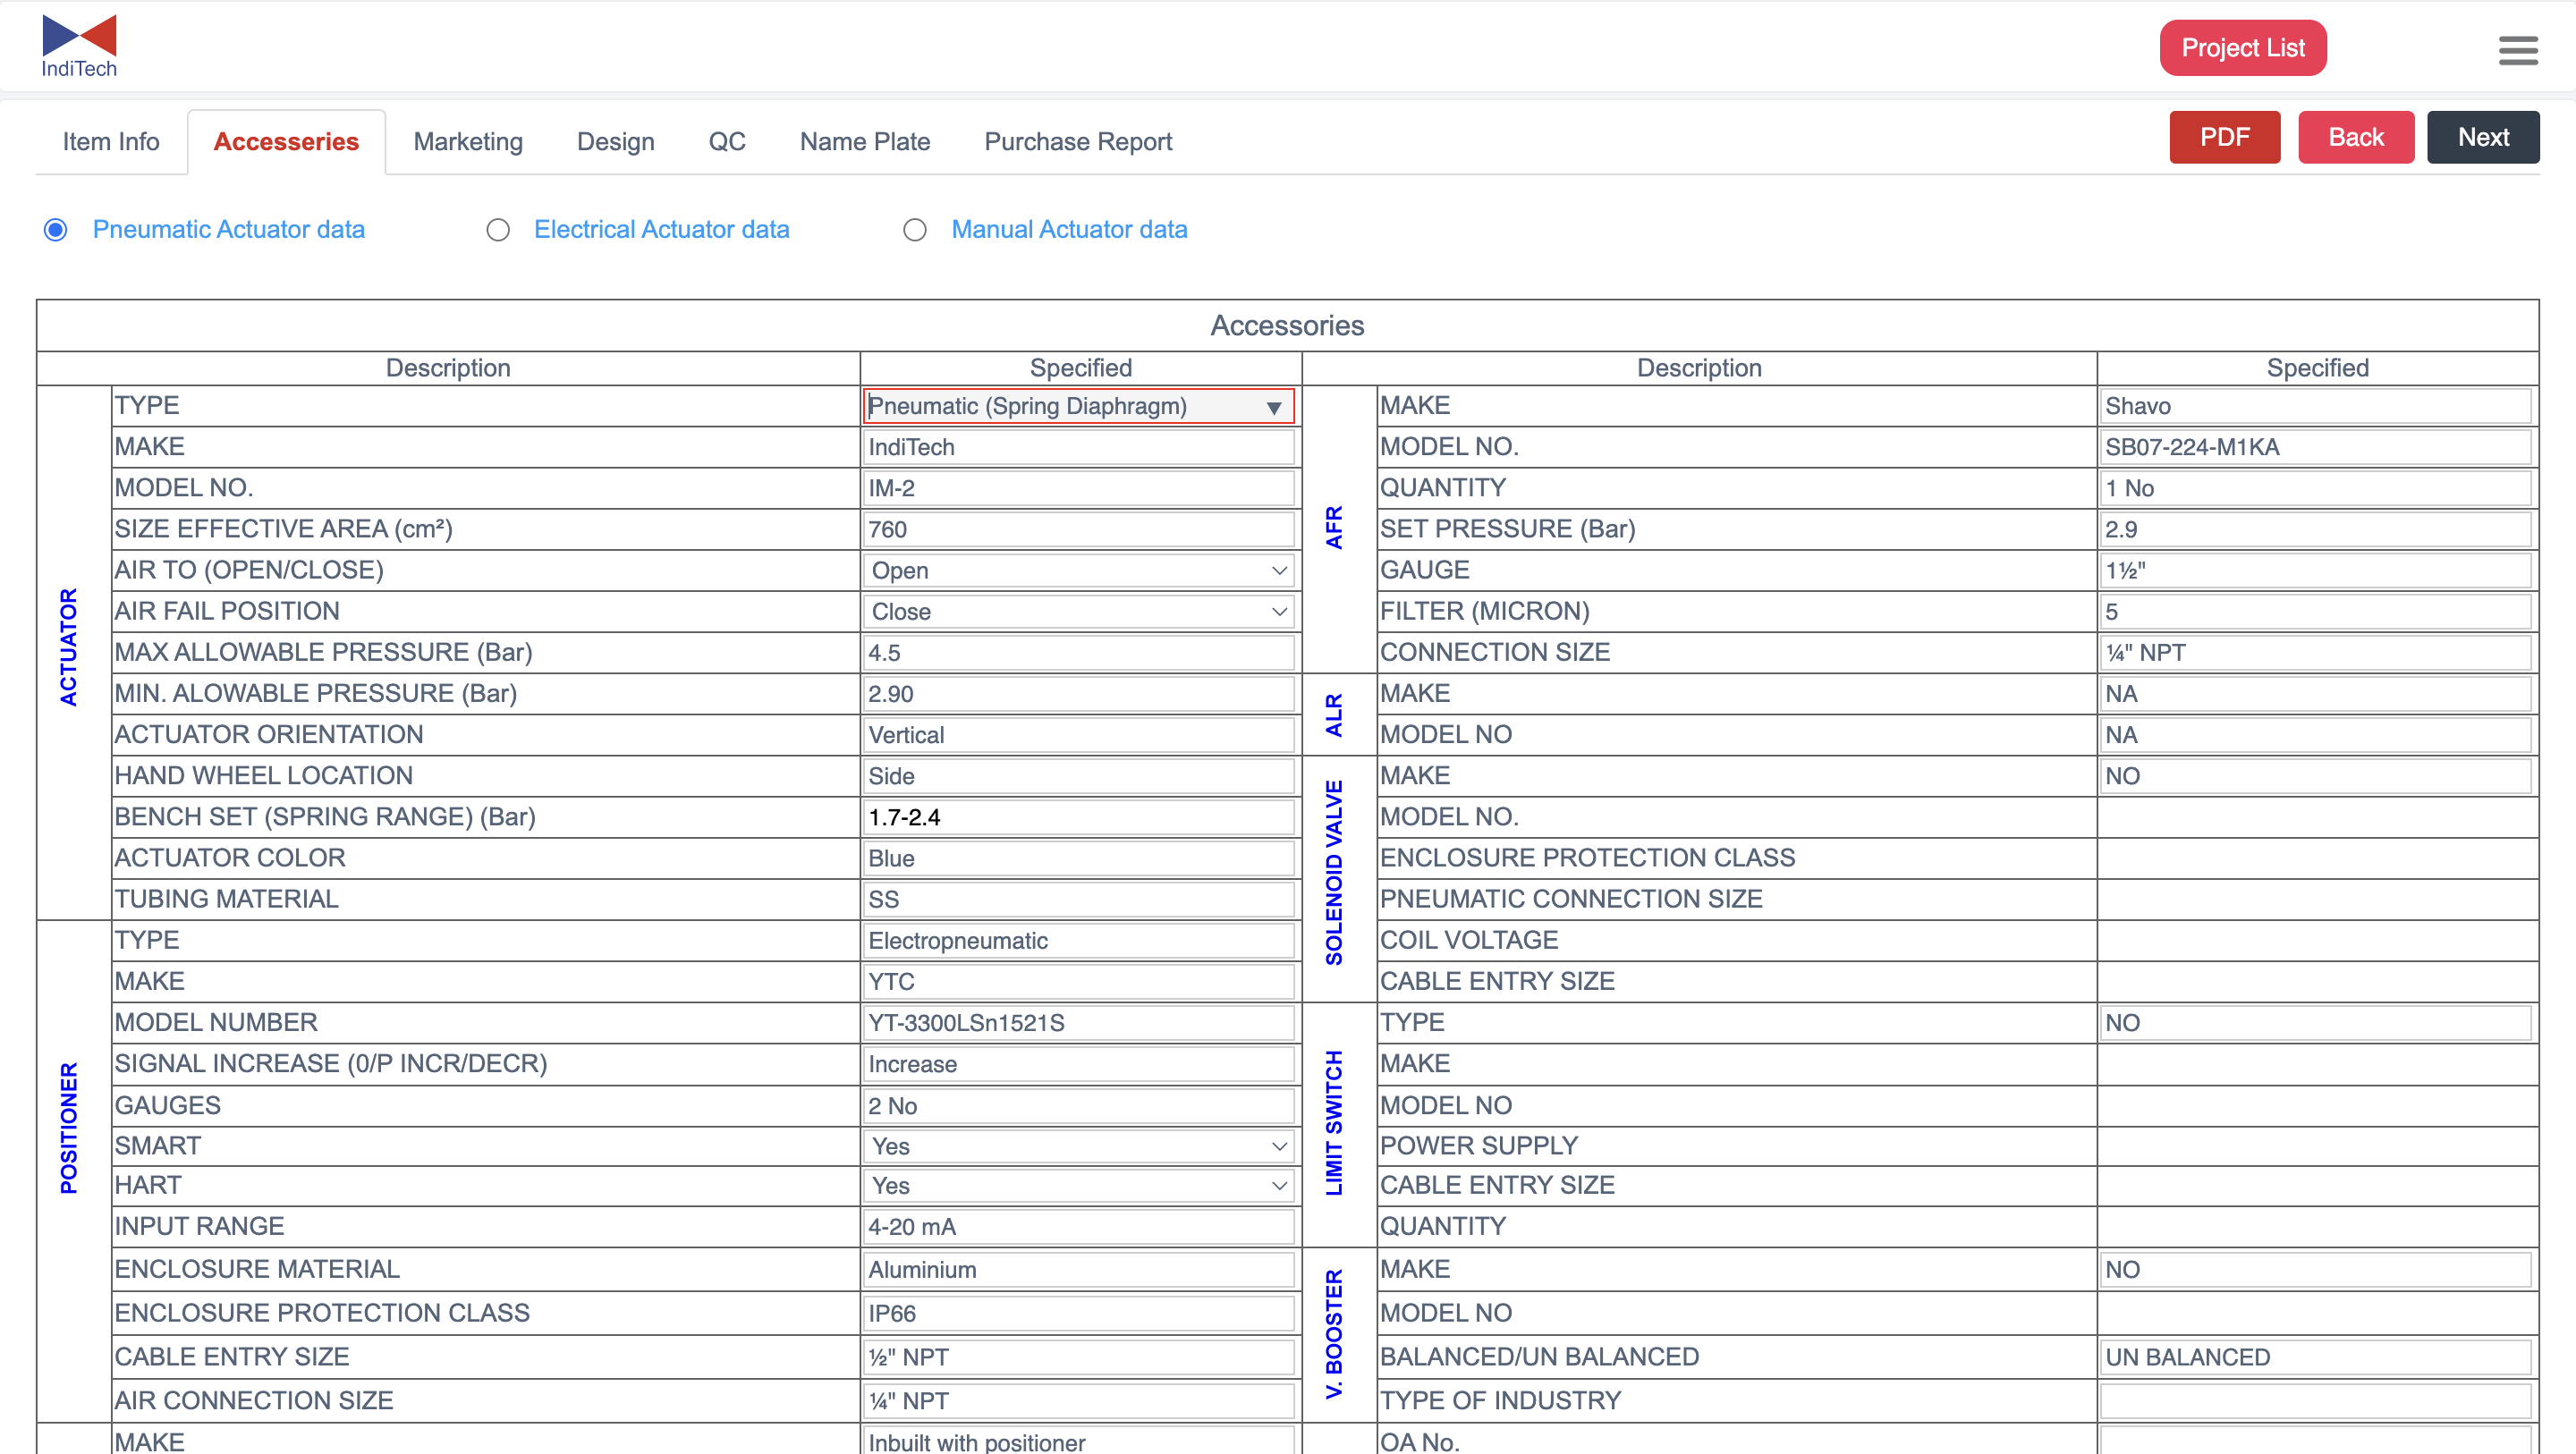Switch to the Purchase Report tab
This screenshot has height=1454, width=2576.
pos(1078,142)
